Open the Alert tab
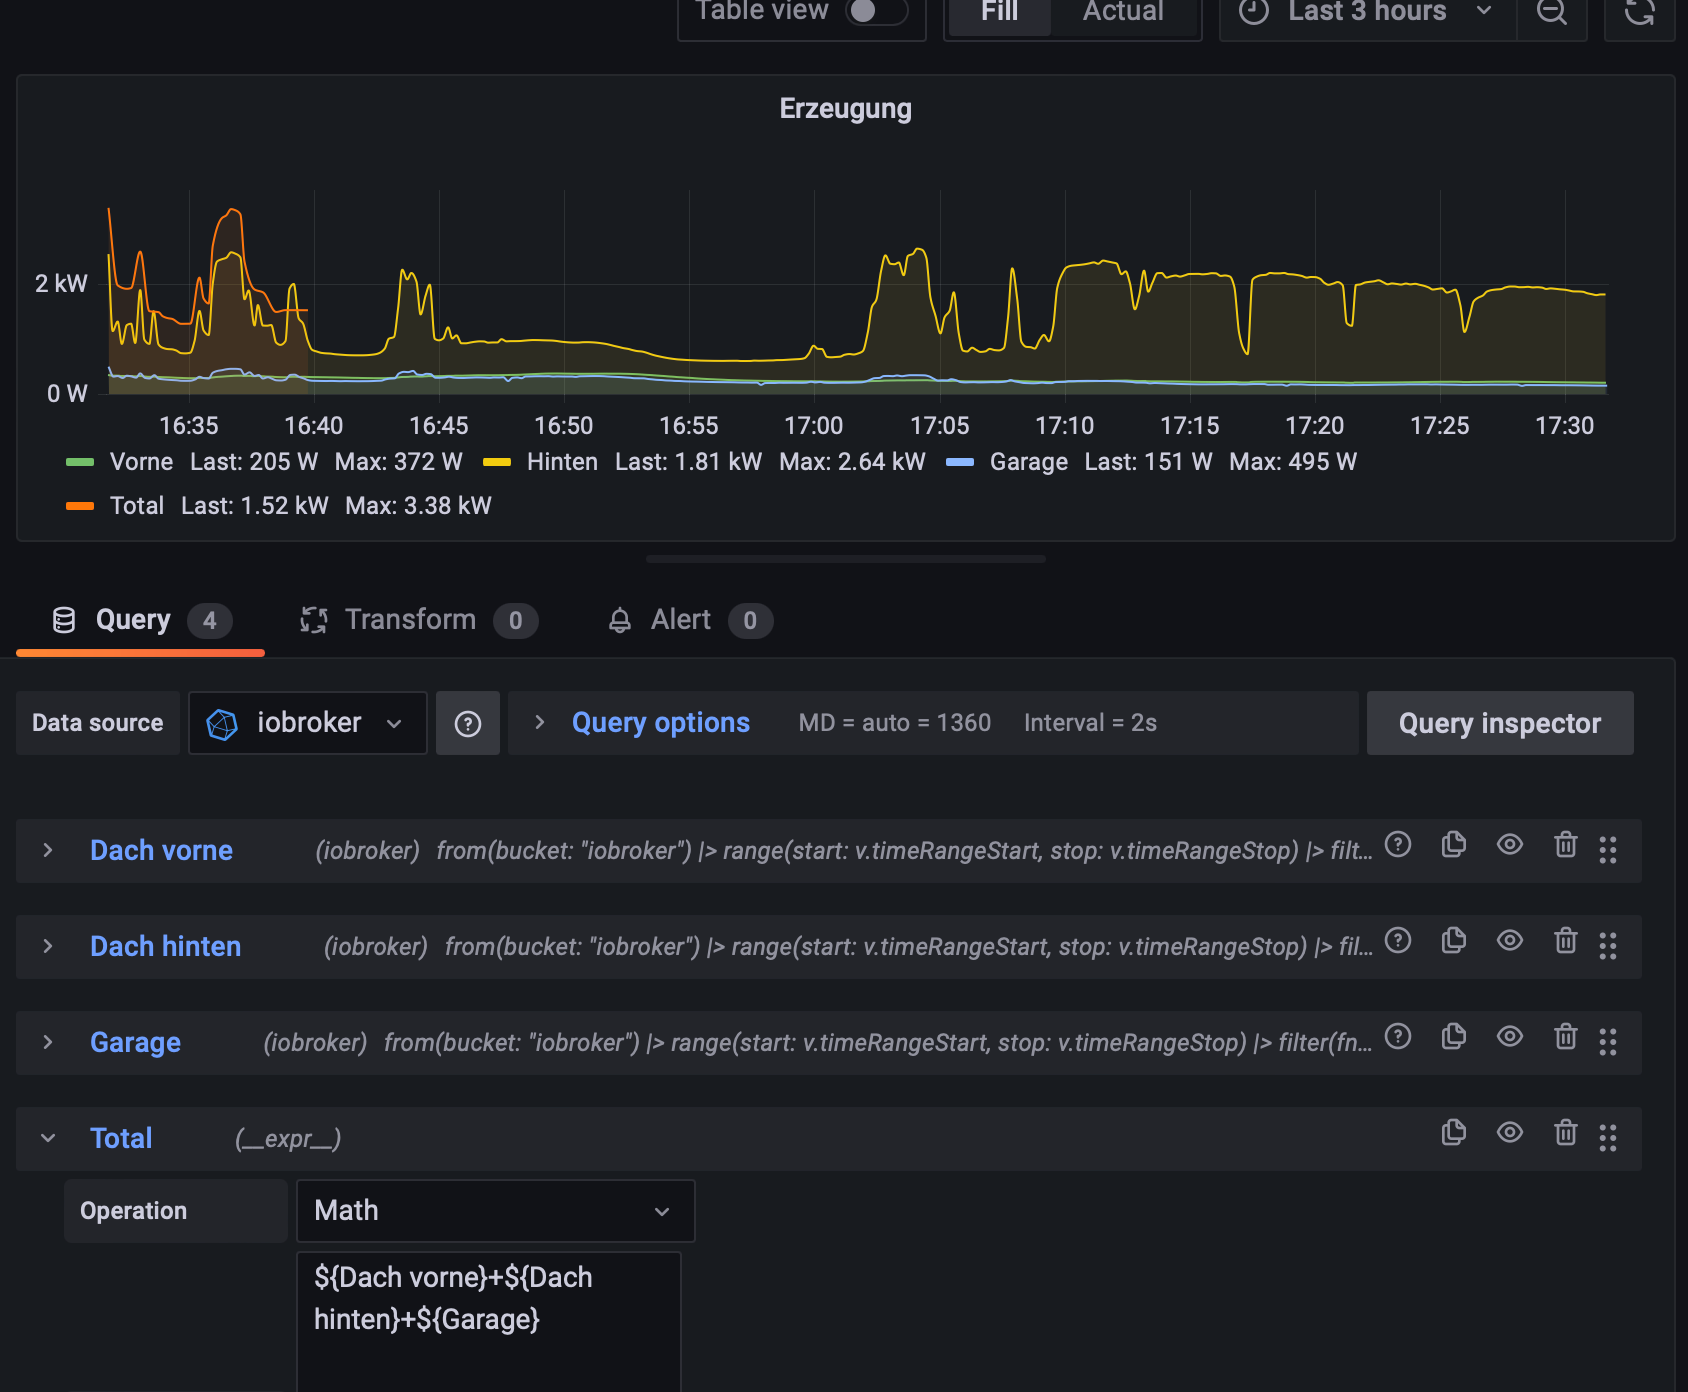Image resolution: width=1688 pixels, height=1392 pixels. click(x=681, y=621)
